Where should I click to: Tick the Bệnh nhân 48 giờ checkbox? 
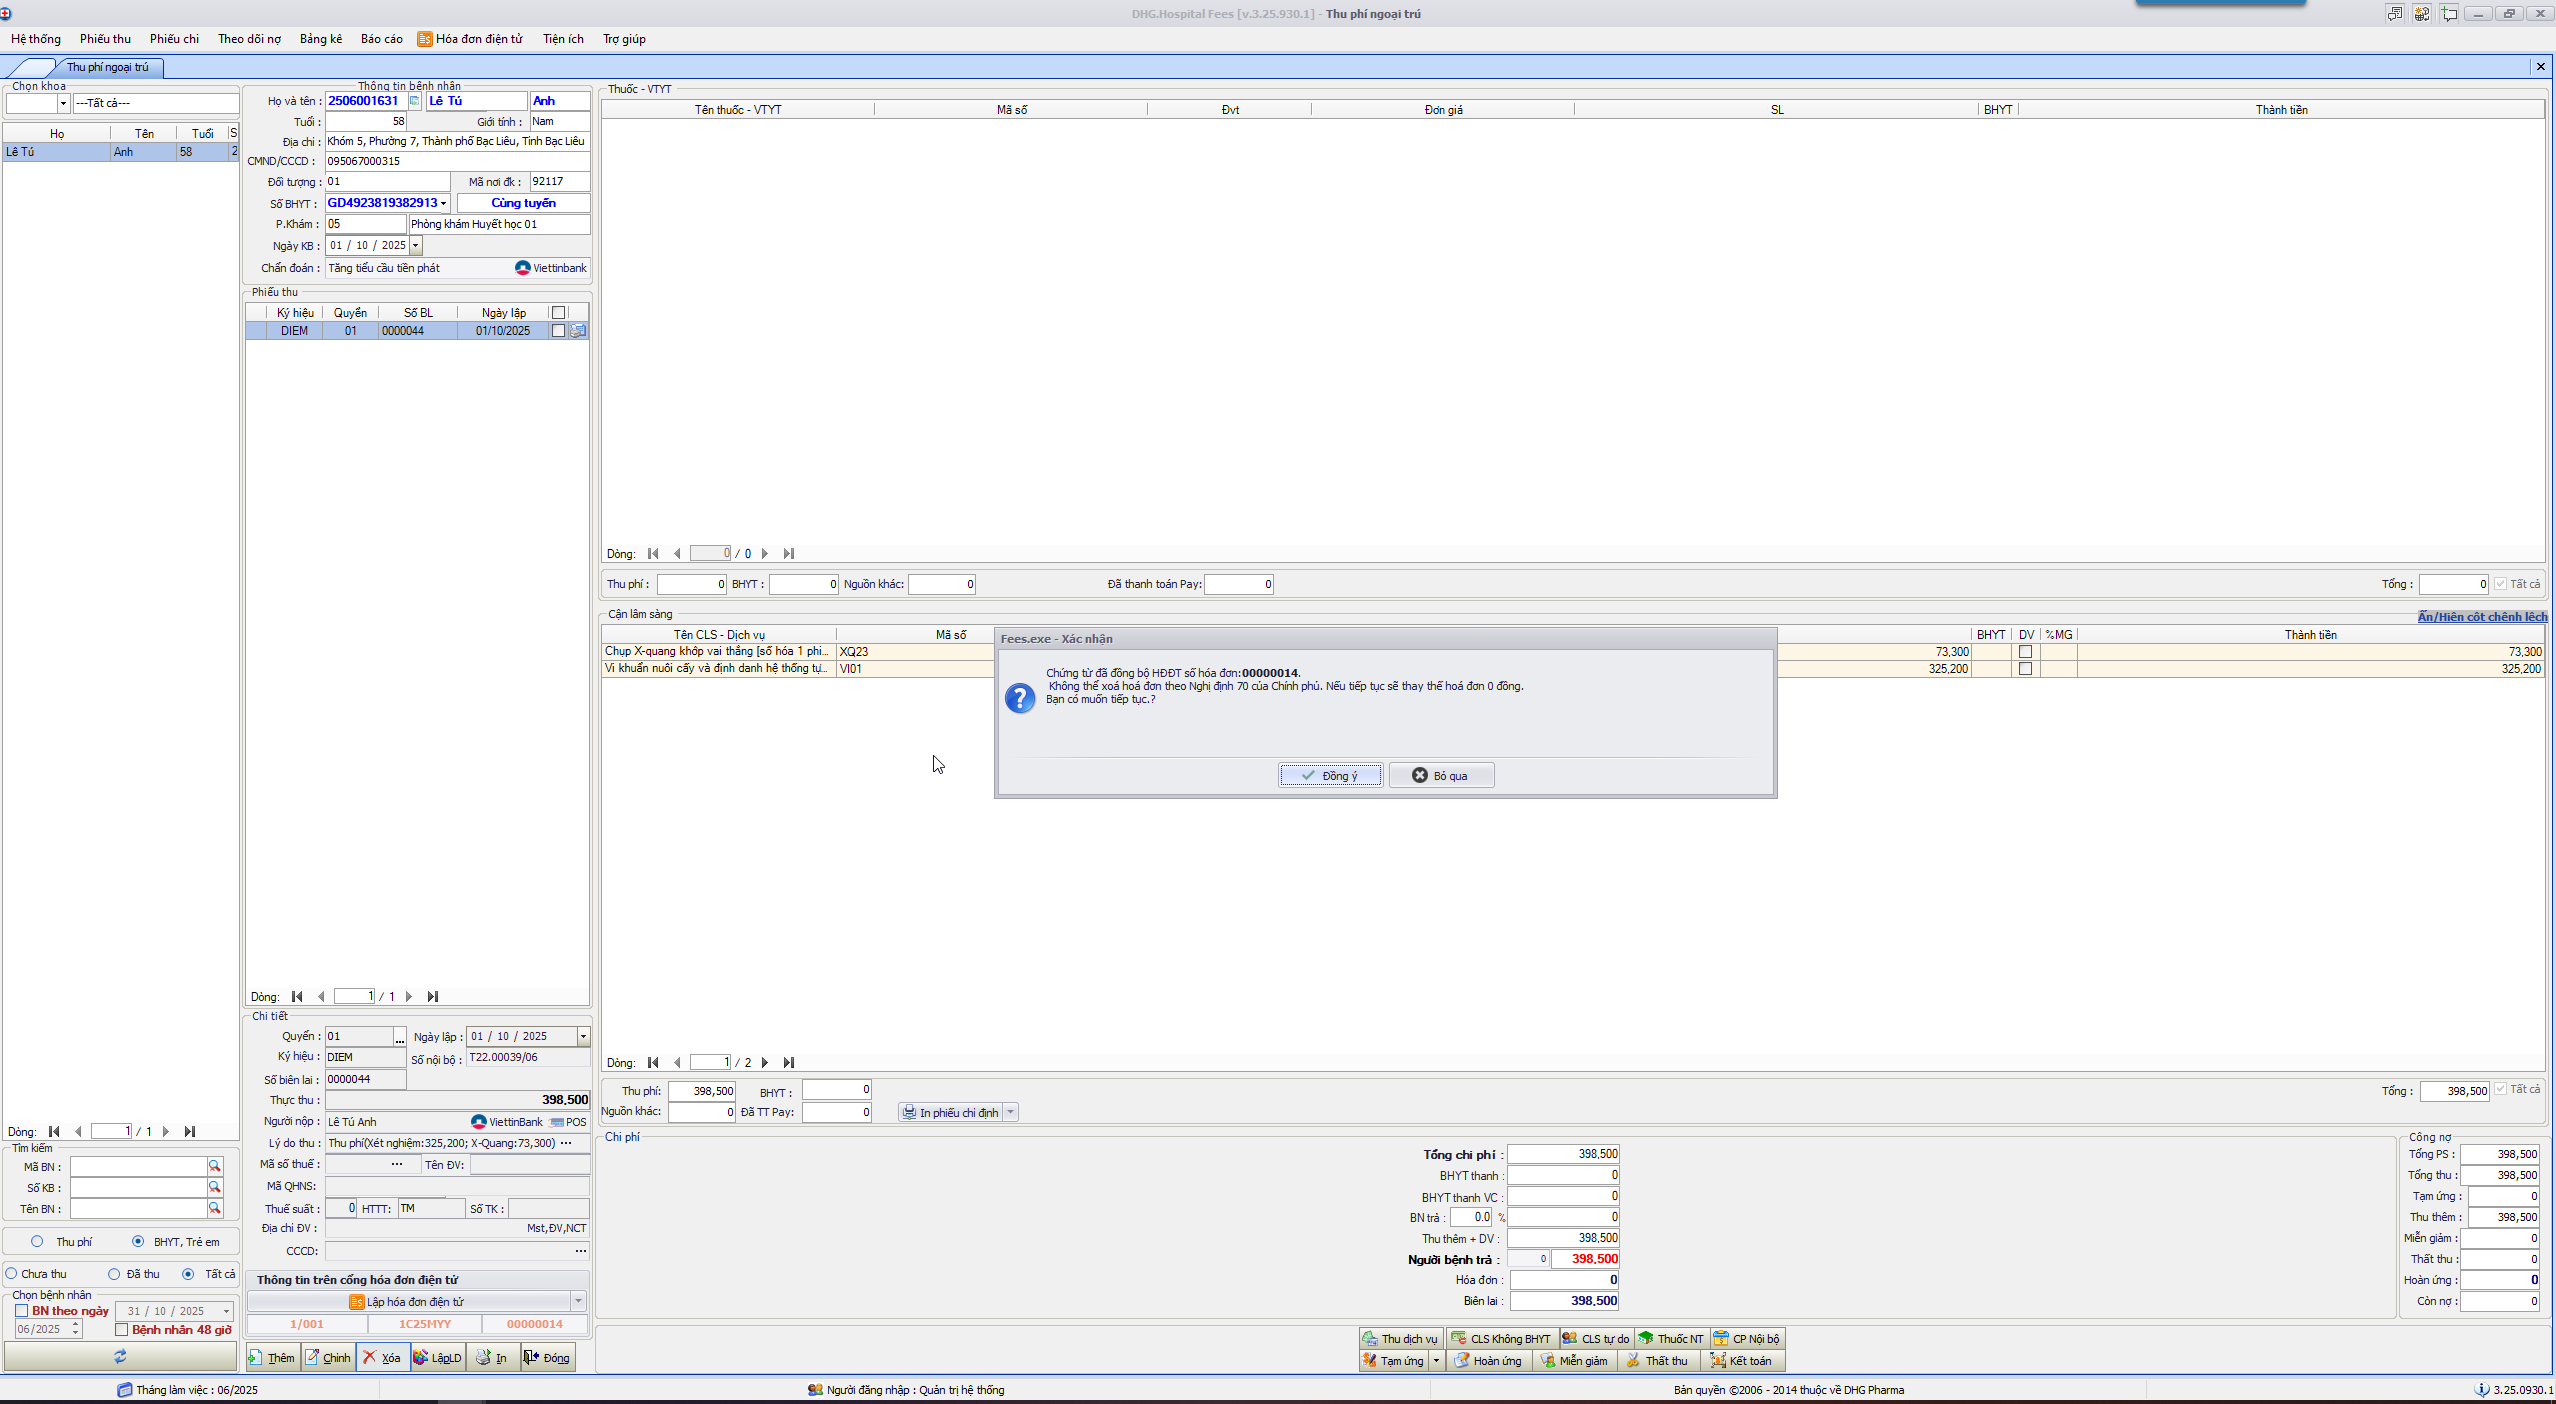pyautogui.click(x=122, y=1329)
